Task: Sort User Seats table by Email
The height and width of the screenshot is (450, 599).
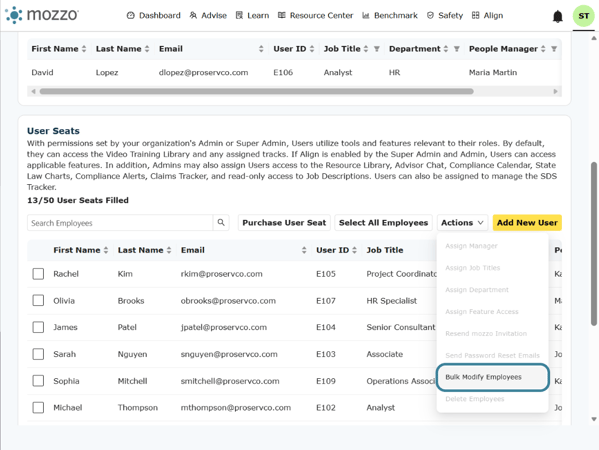Action: [x=304, y=250]
